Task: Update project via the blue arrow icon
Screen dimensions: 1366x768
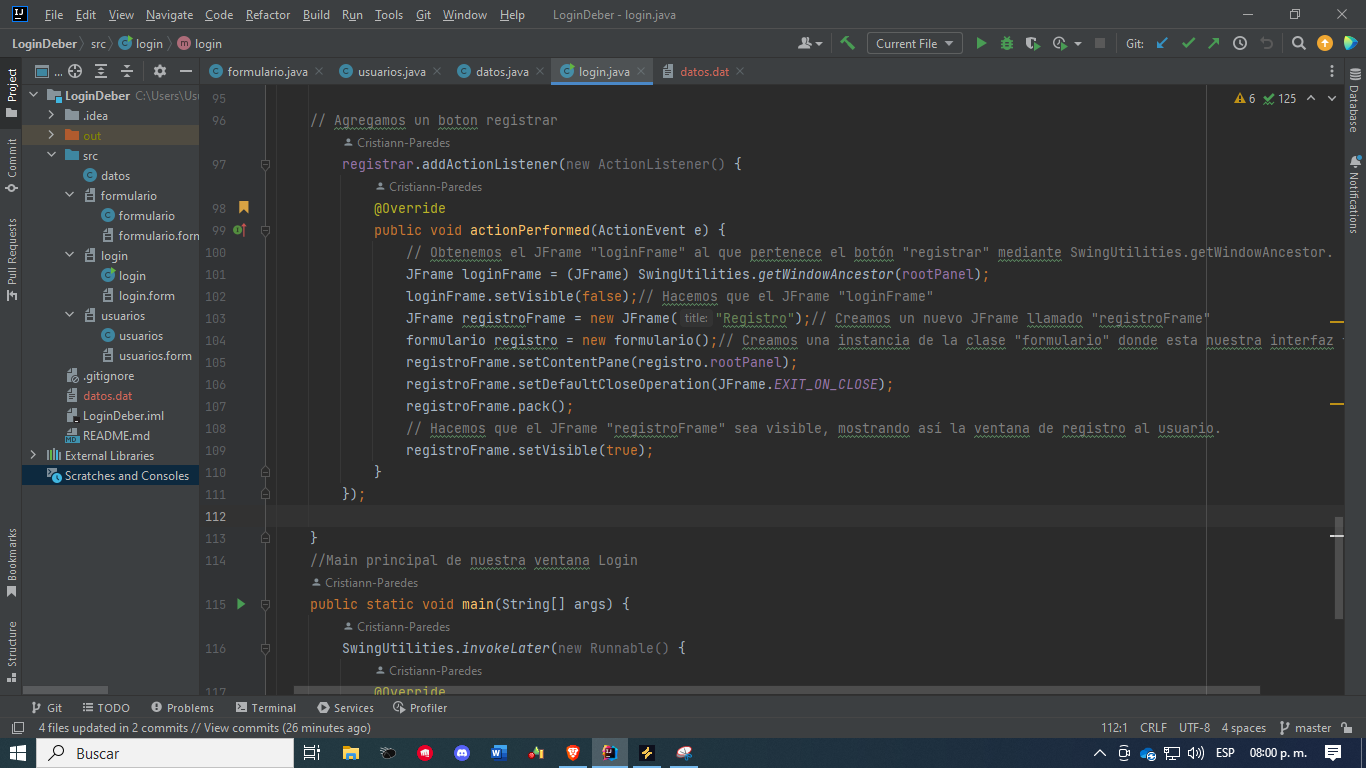Action: (1162, 43)
